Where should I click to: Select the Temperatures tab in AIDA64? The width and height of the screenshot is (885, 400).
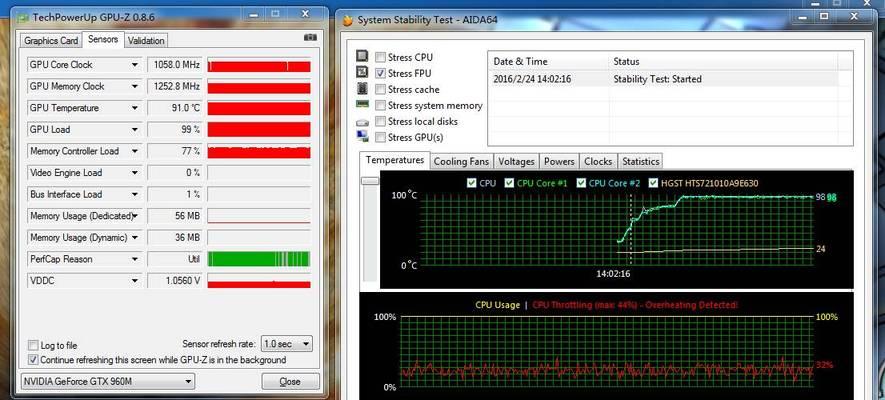[395, 160]
